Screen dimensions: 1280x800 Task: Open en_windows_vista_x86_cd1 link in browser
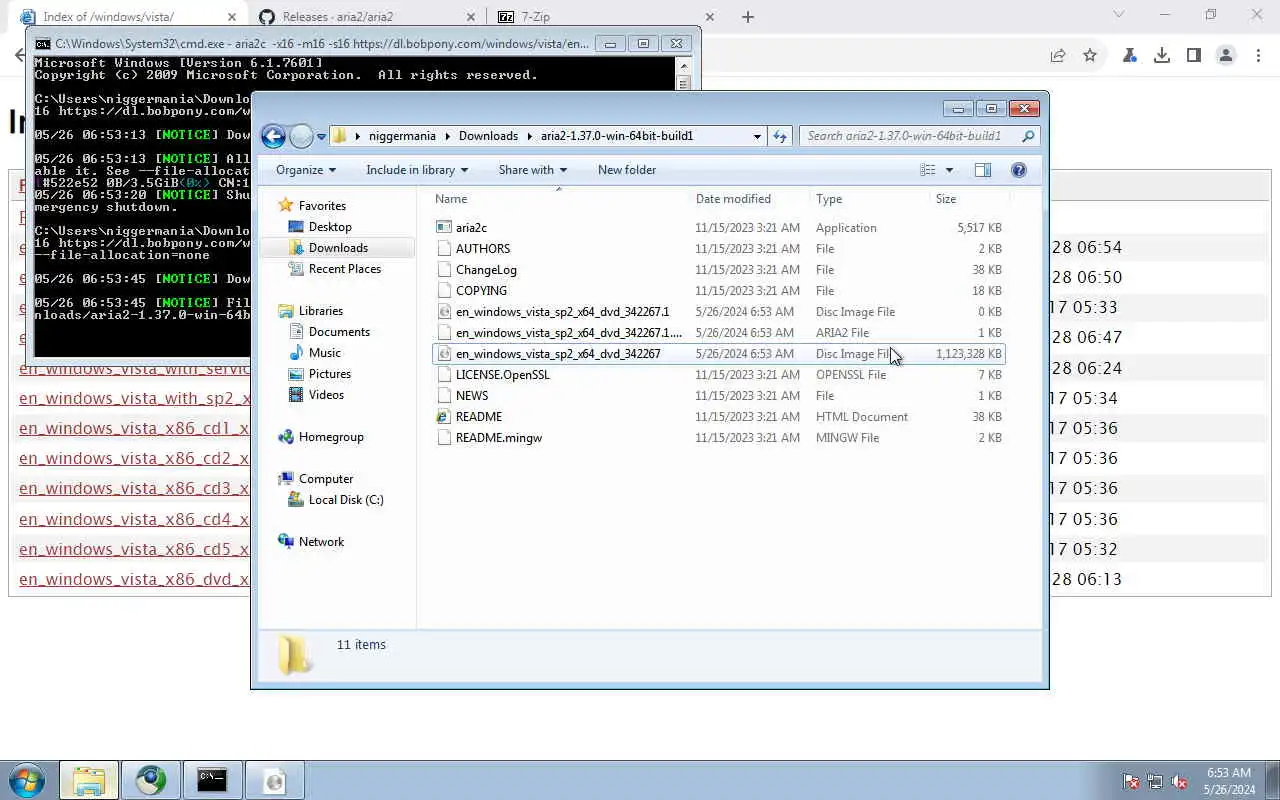click(134, 429)
